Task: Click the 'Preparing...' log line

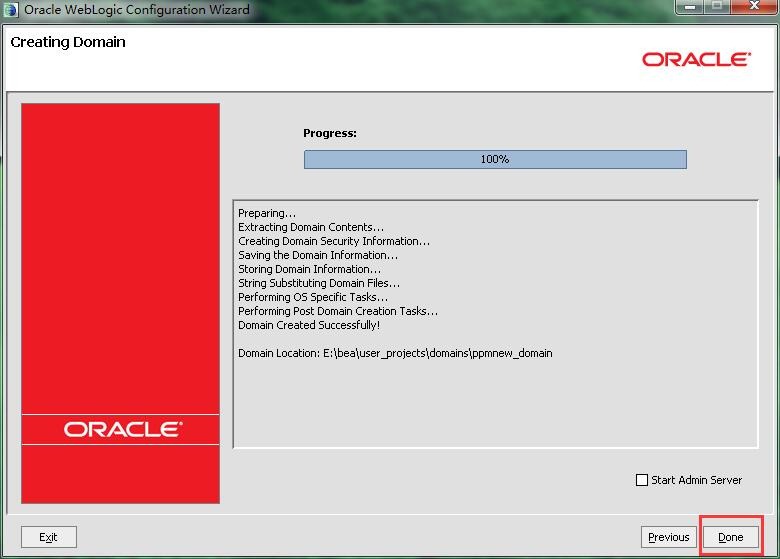Action: tap(267, 213)
